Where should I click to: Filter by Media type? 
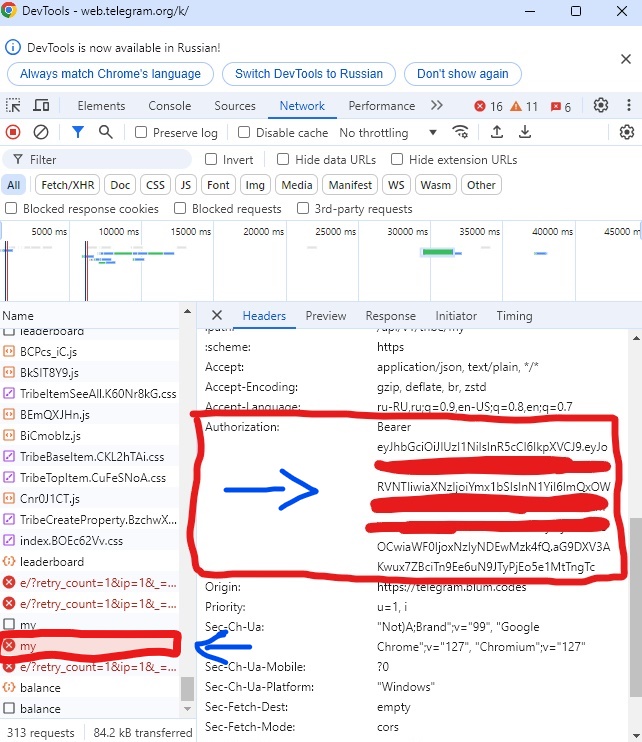pos(297,185)
